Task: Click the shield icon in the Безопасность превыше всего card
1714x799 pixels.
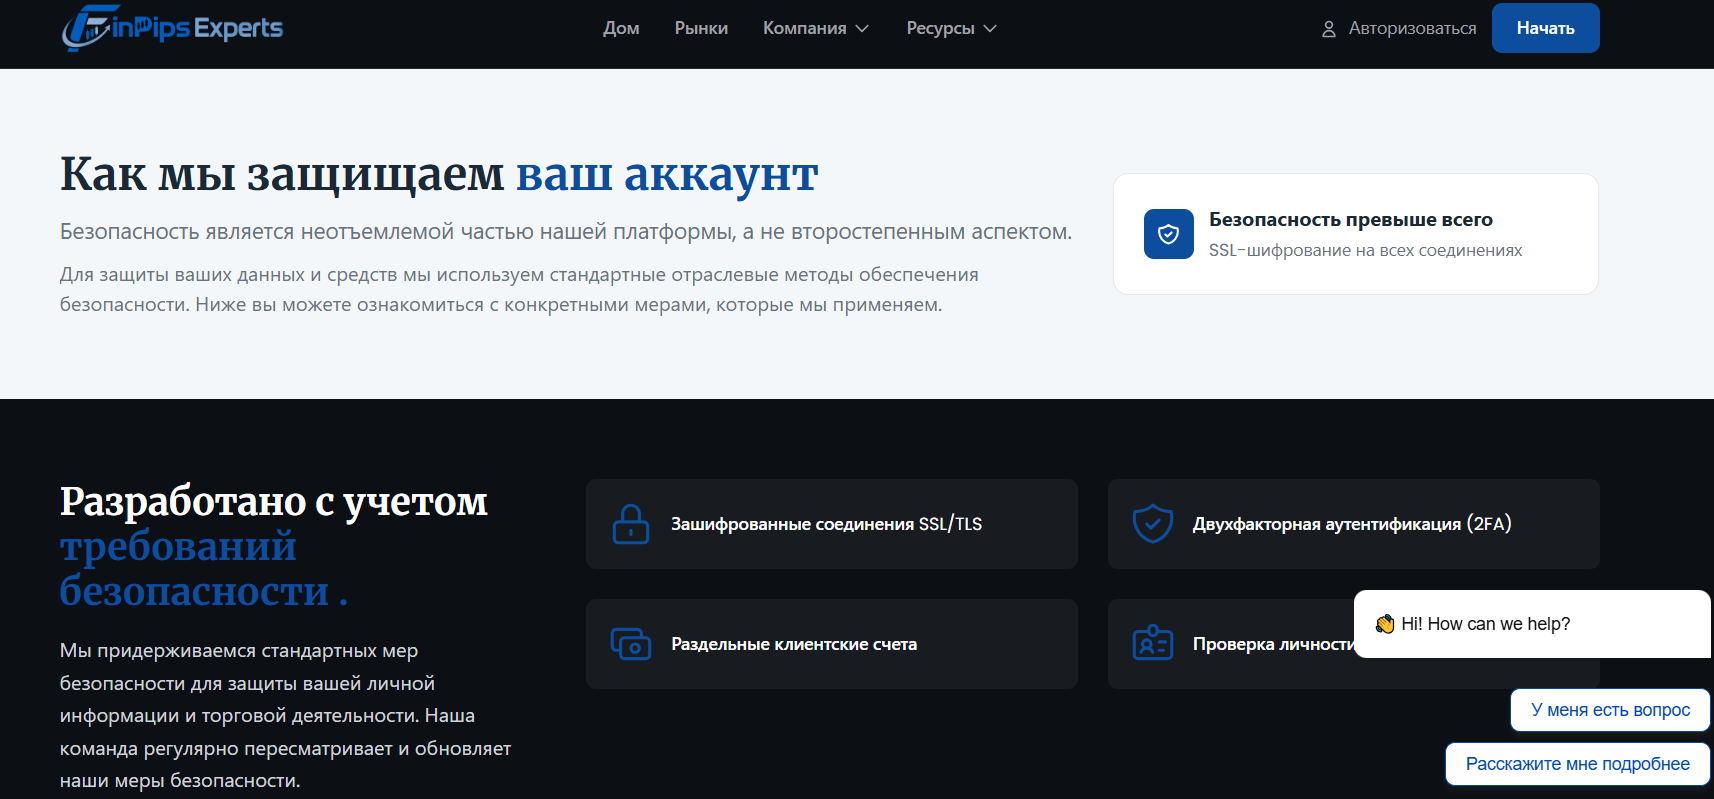Action: [x=1169, y=234]
